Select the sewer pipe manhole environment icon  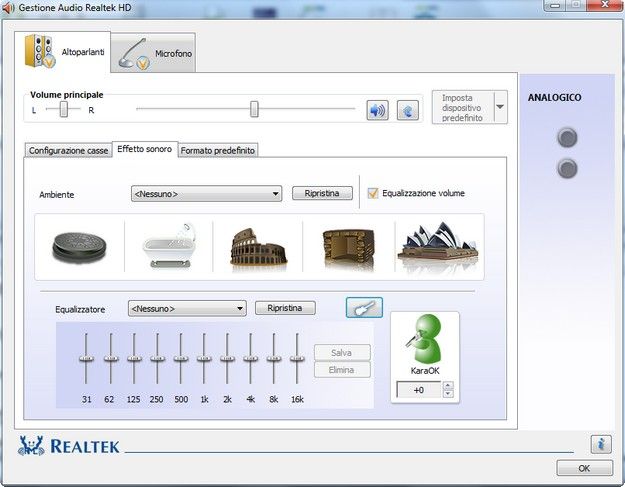(79, 247)
